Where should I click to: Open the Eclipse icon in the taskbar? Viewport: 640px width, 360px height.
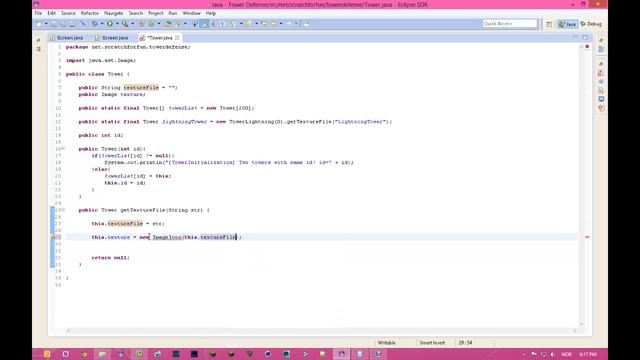click(x=341, y=354)
